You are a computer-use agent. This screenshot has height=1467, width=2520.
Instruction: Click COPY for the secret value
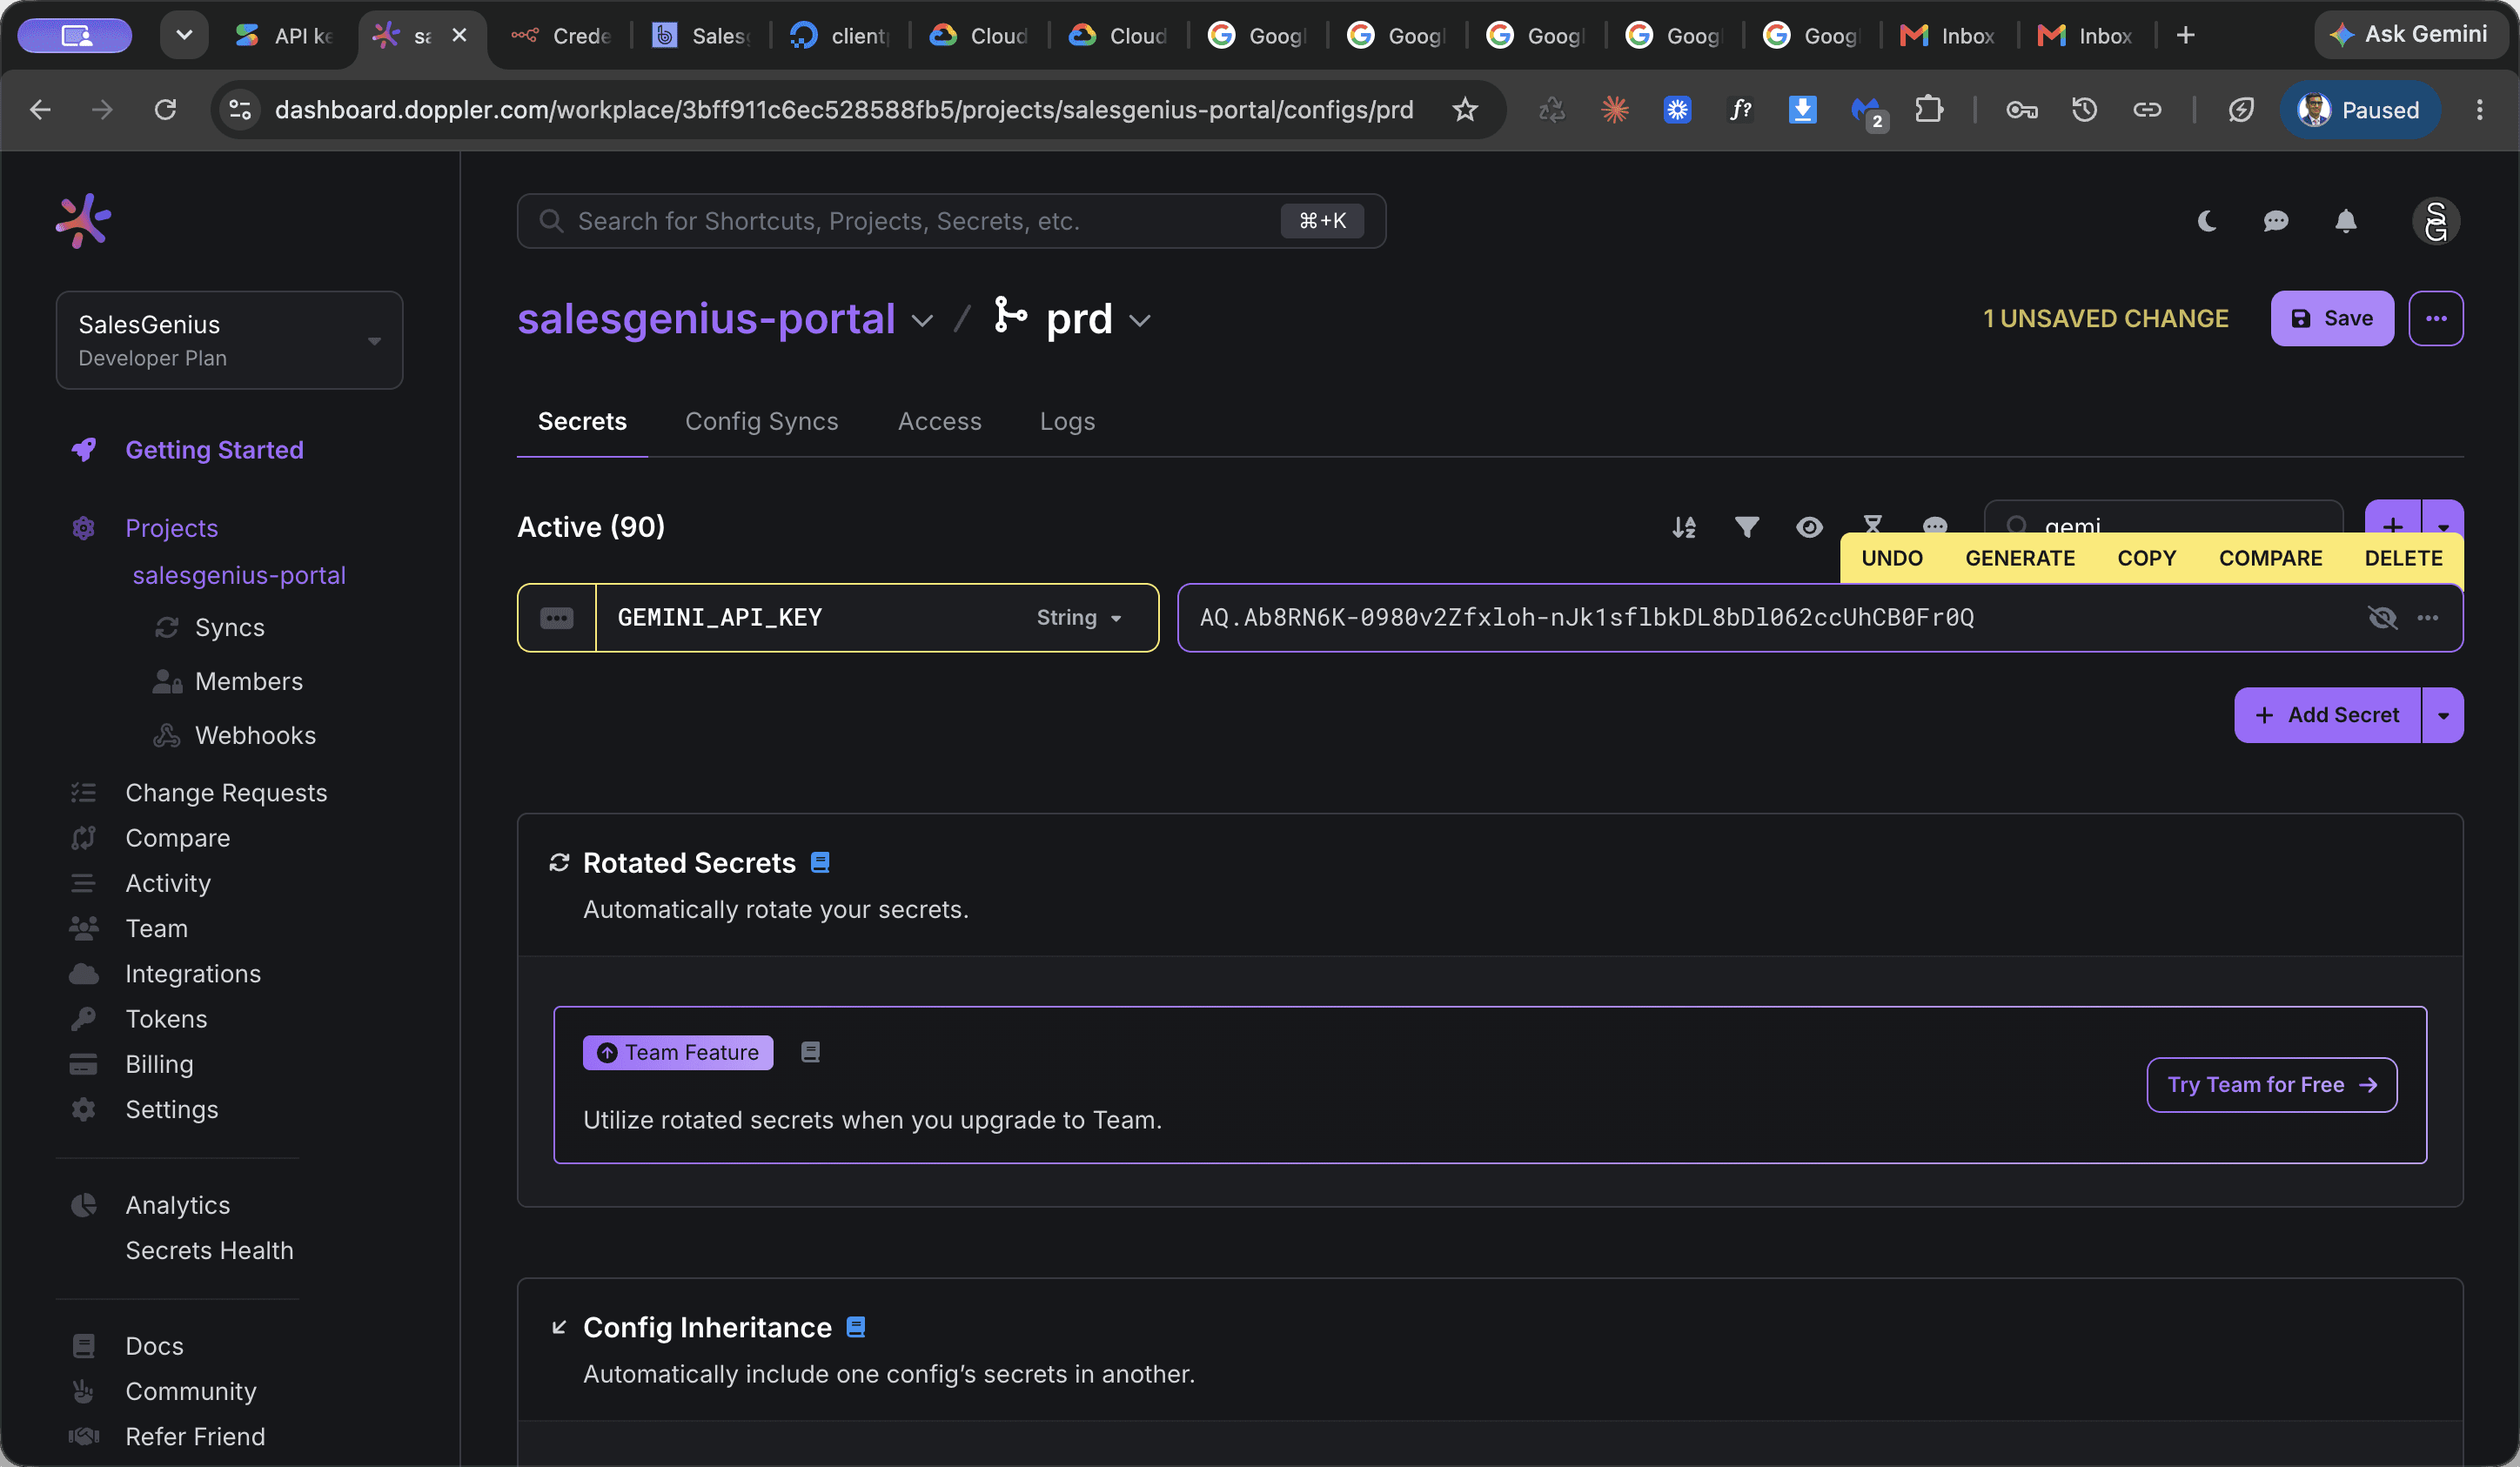click(2147, 558)
